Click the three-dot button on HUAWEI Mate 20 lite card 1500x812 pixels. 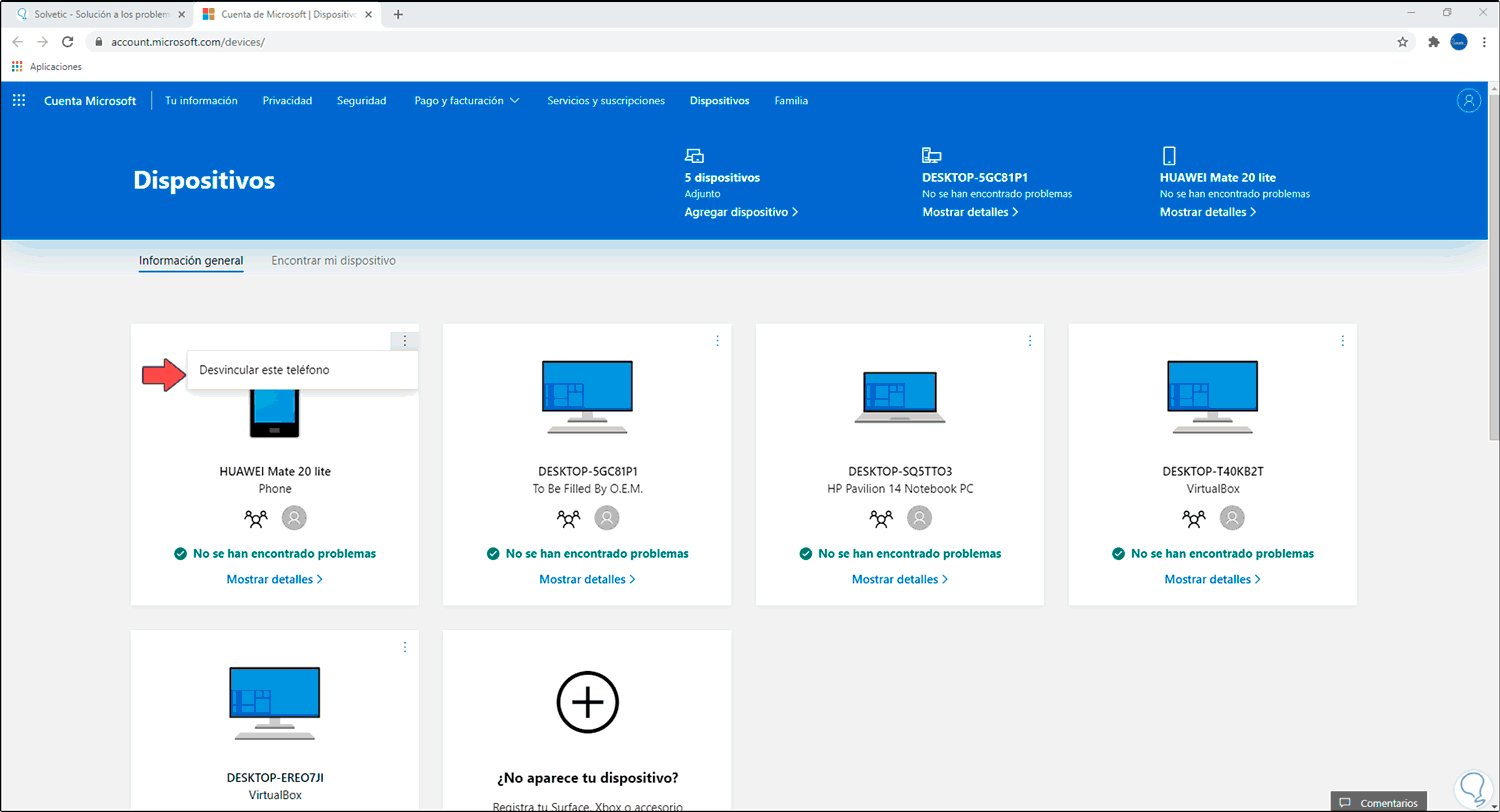click(x=405, y=341)
